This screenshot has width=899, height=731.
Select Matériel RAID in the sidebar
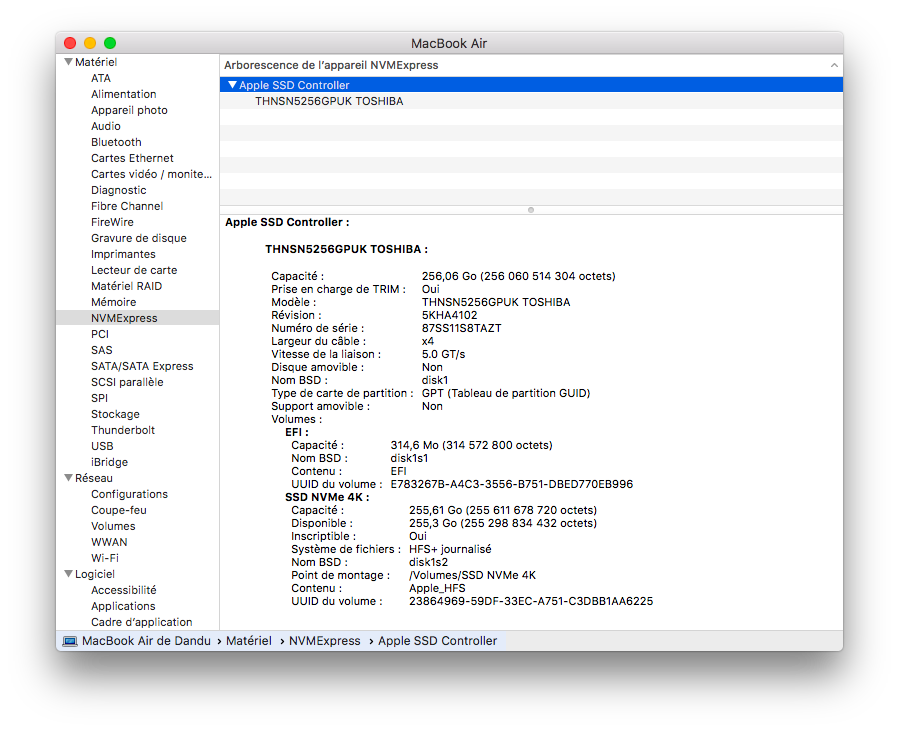[x=126, y=287]
